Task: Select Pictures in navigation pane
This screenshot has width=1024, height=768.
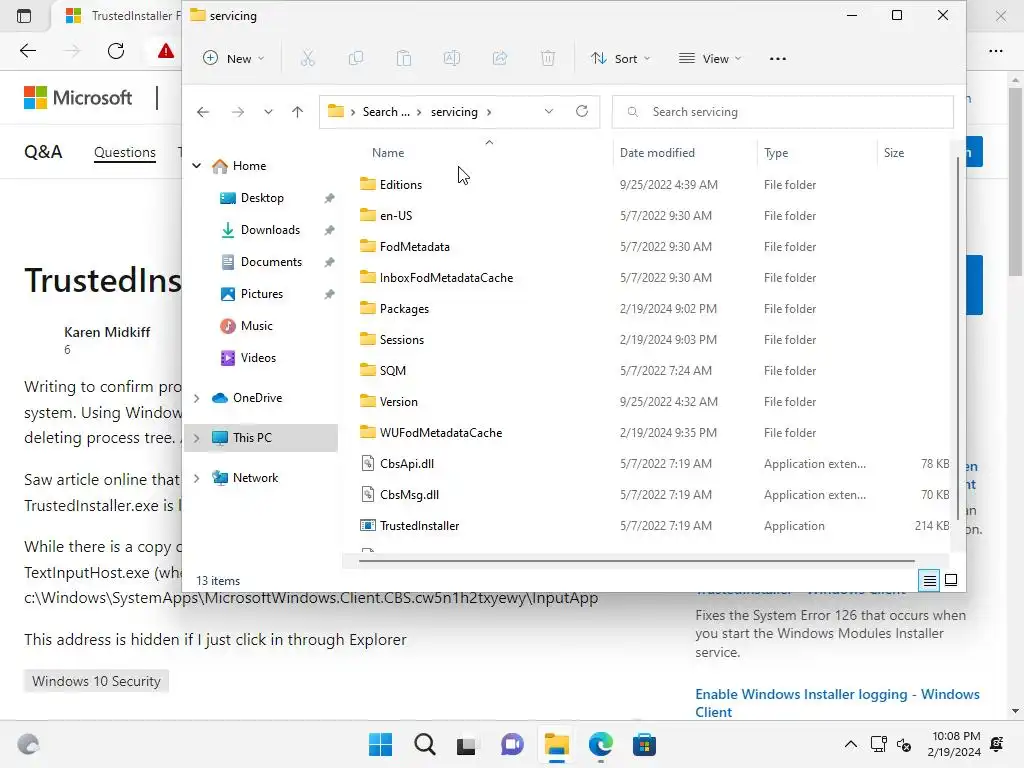Action: [x=261, y=294]
